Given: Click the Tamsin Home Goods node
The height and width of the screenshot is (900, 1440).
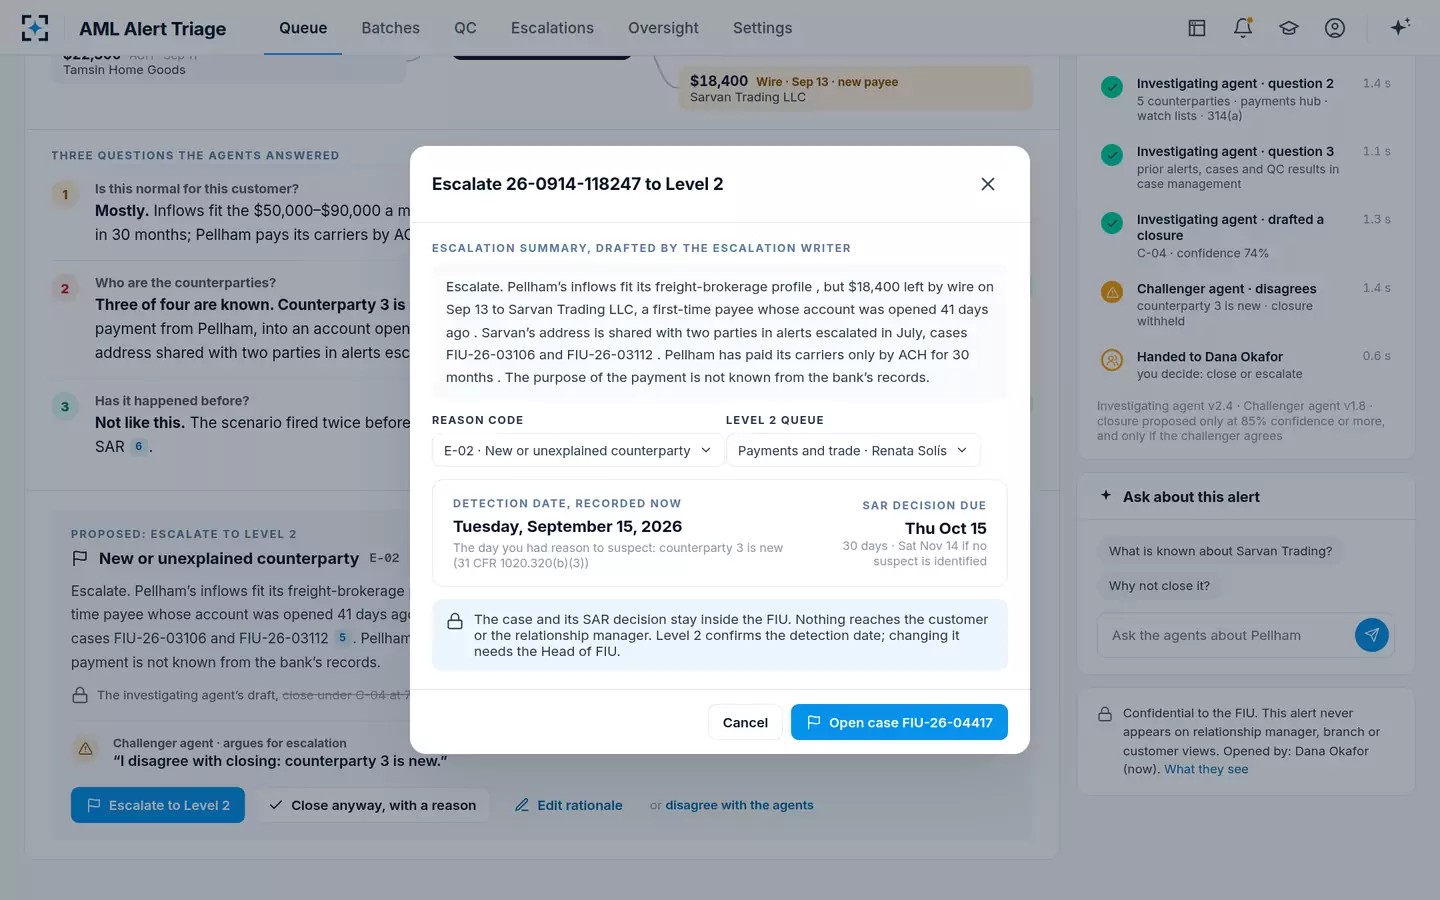Looking at the screenshot, I should coord(228,68).
